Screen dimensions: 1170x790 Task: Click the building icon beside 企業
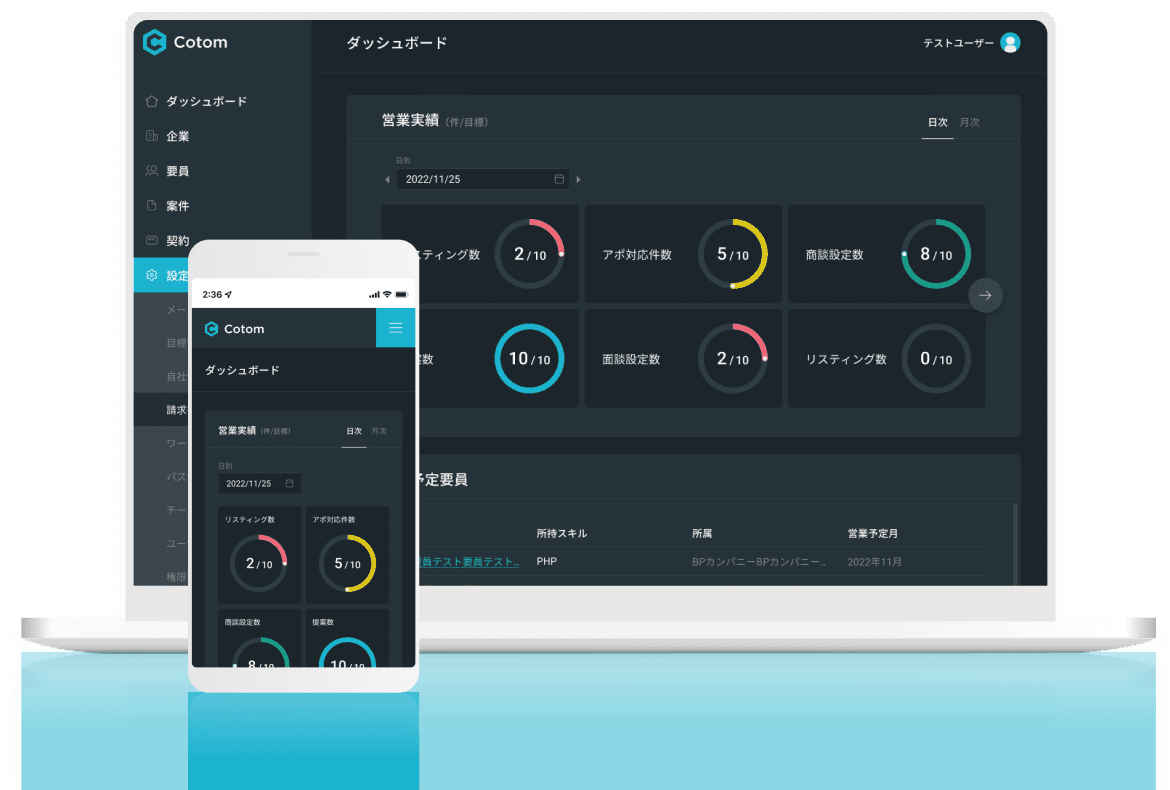[x=151, y=136]
